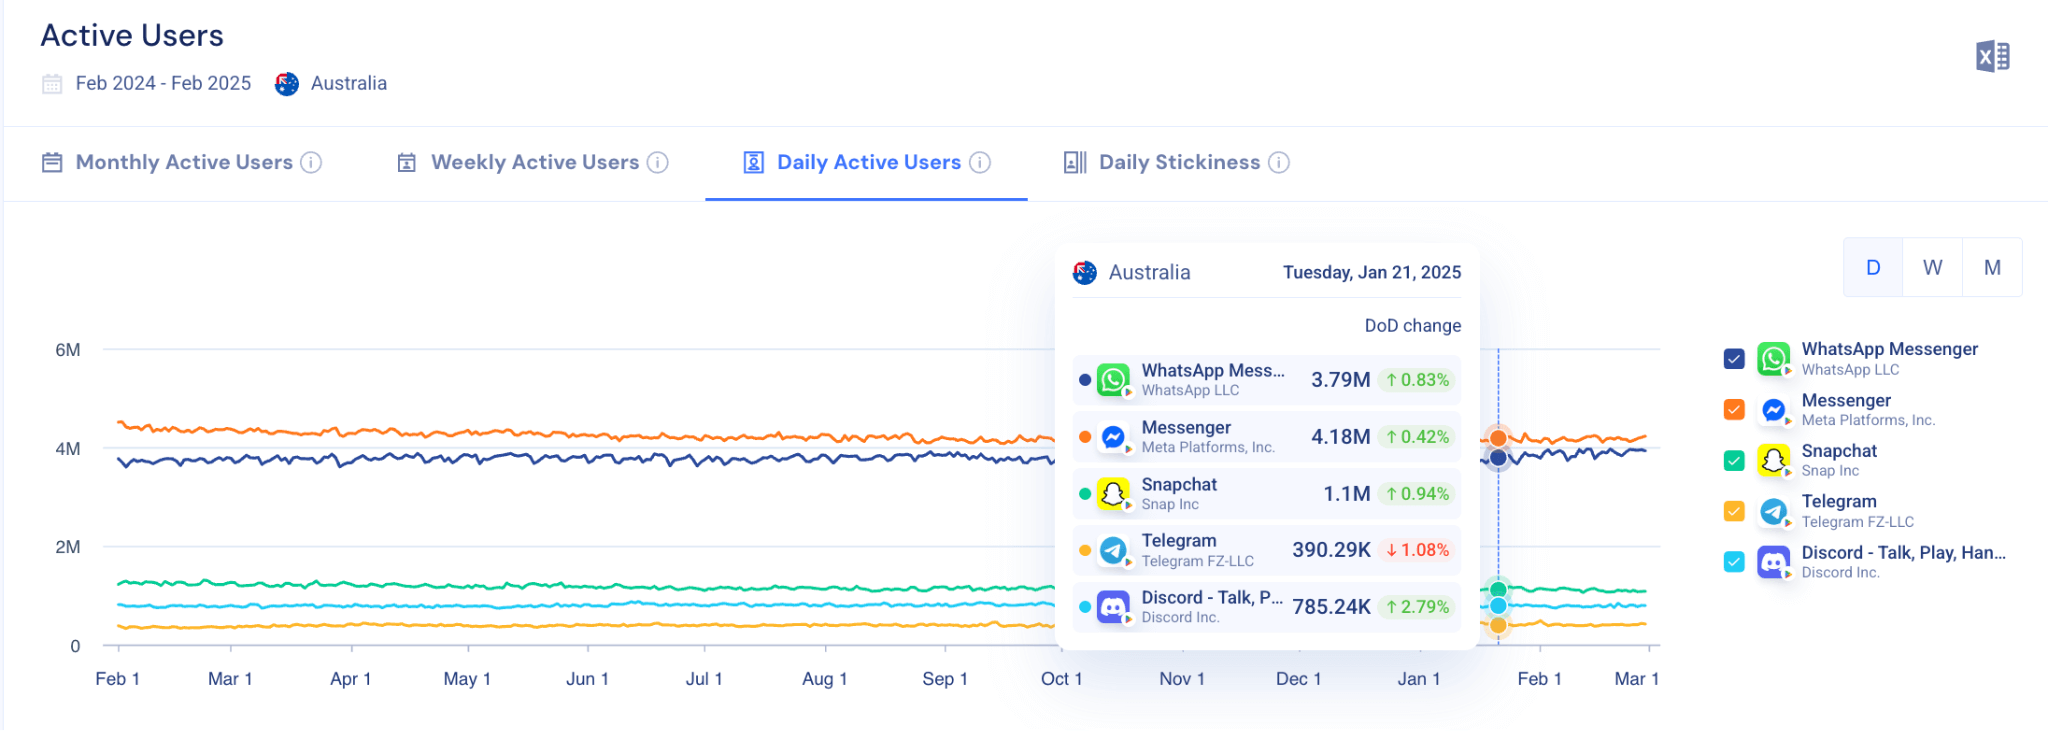Viewport: 2048px width, 731px height.
Task: Click the 390.29K Telegram value in tooltip
Action: point(1331,550)
